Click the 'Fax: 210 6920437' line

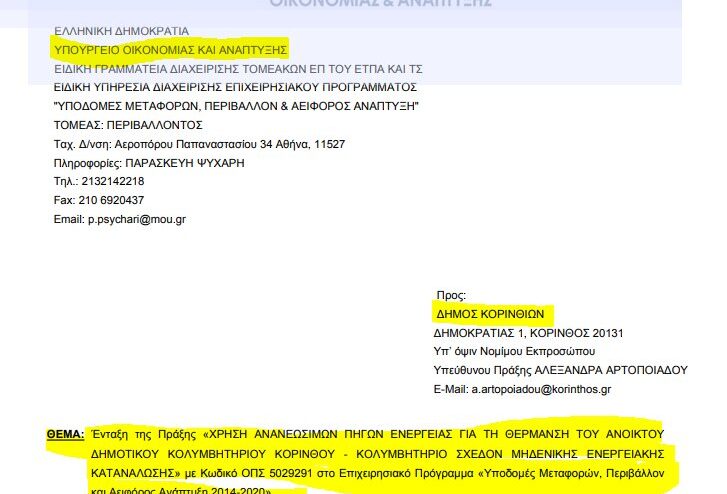[99, 200]
